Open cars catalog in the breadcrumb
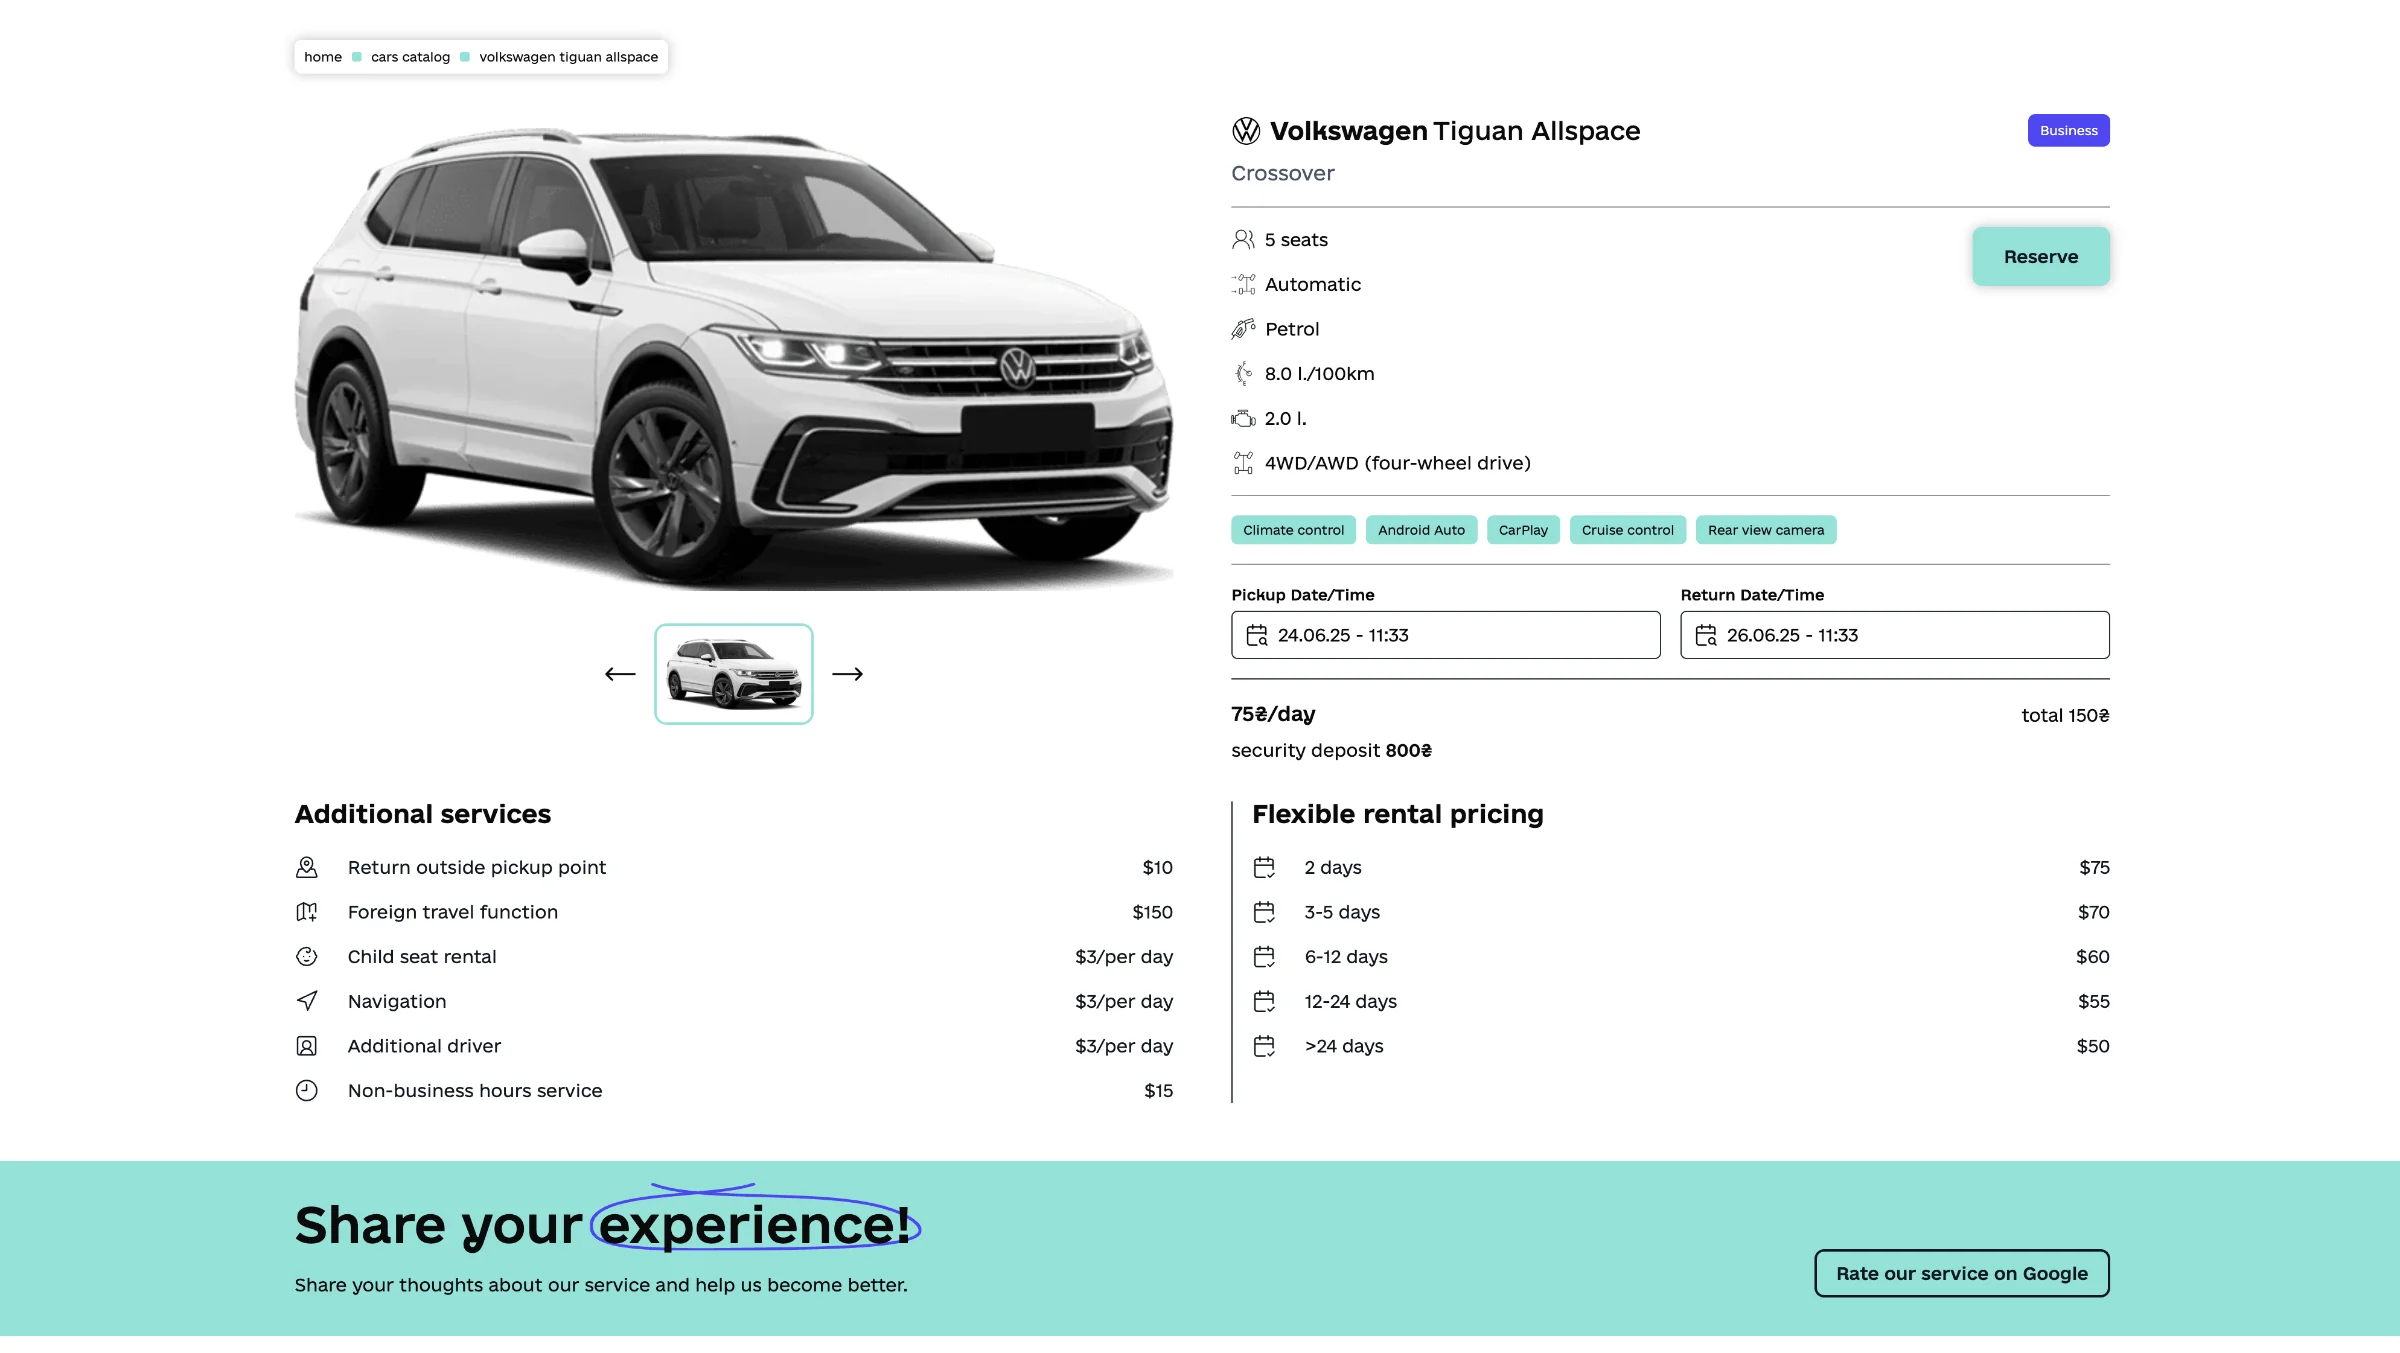Screen dimensions: 2400x1353 410,57
